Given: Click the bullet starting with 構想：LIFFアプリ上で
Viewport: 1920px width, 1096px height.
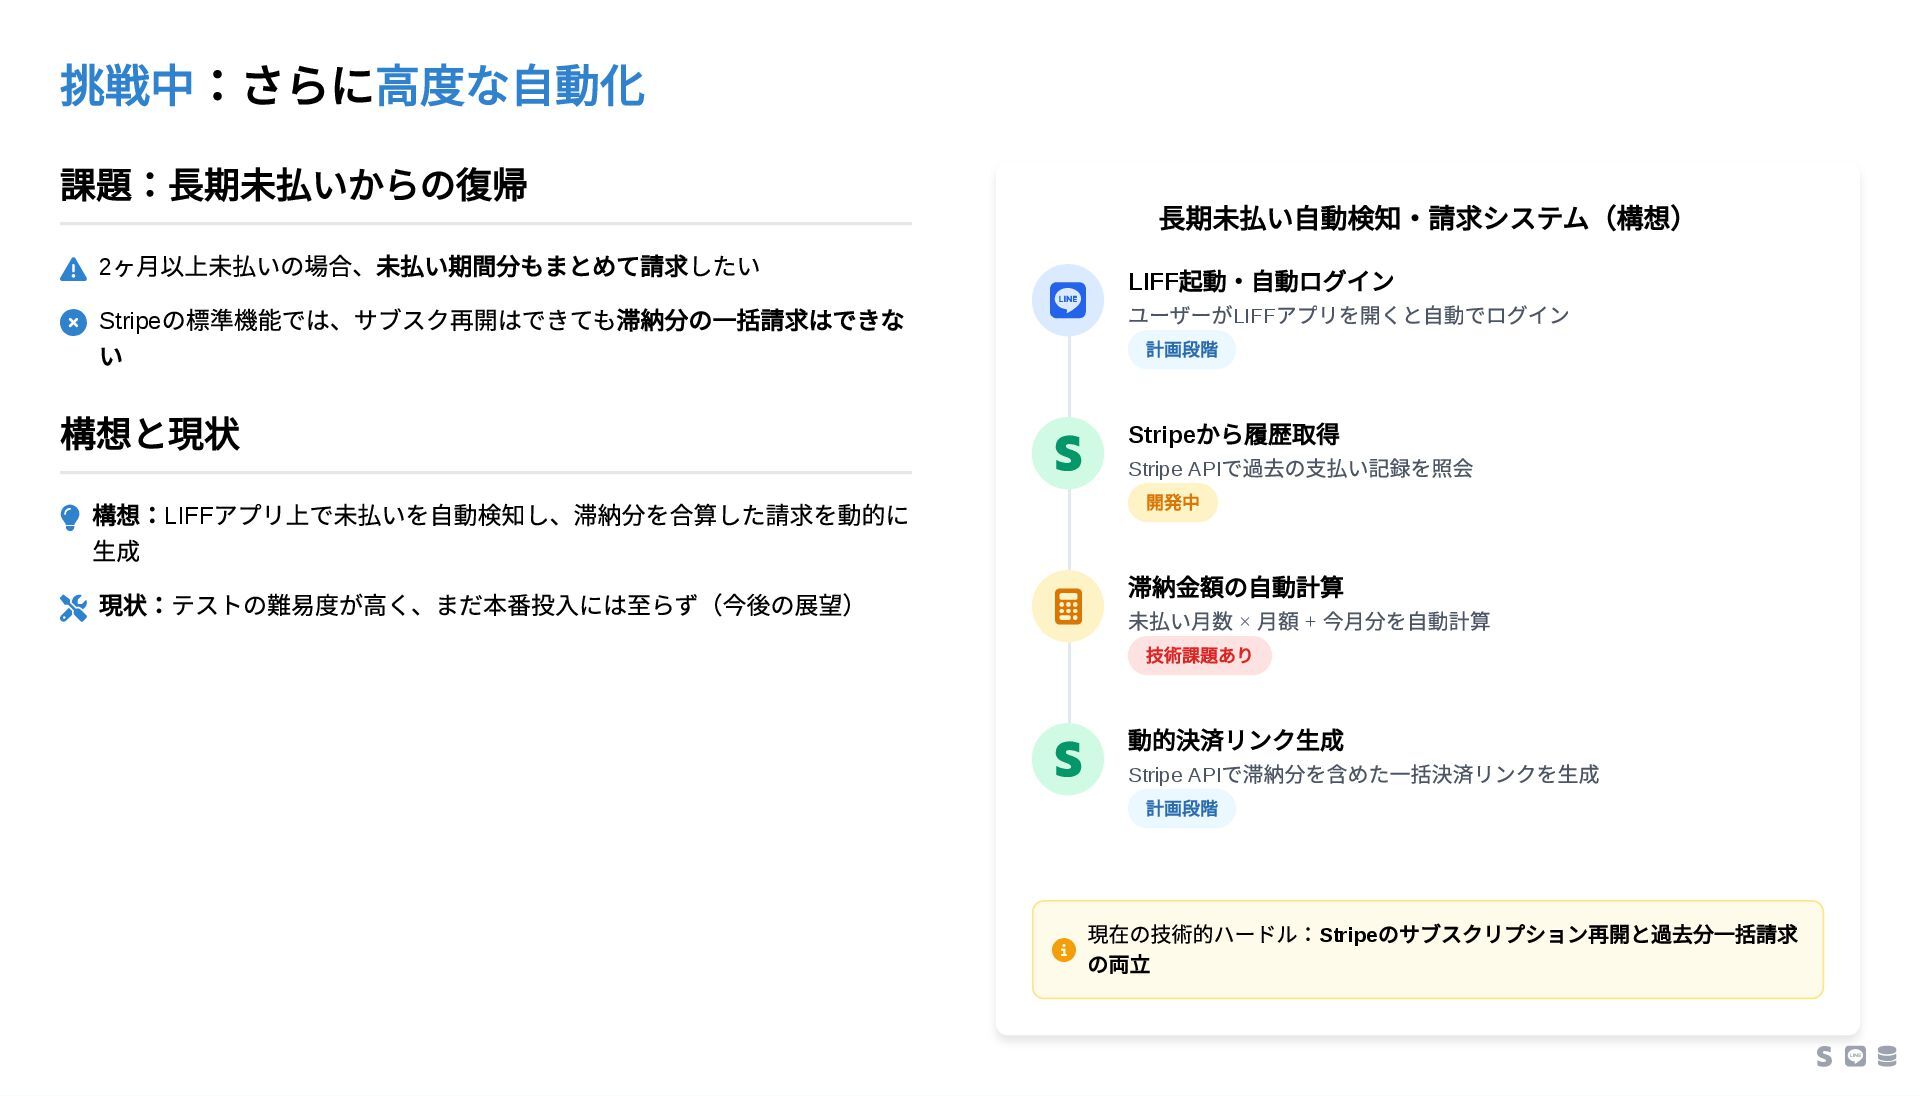Looking at the screenshot, I should (x=500, y=533).
